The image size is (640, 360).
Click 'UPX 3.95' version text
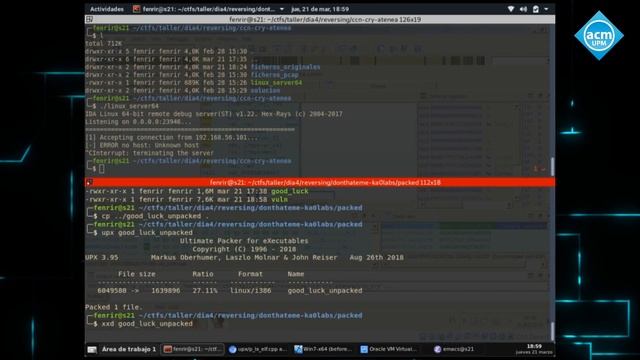click(x=102, y=258)
